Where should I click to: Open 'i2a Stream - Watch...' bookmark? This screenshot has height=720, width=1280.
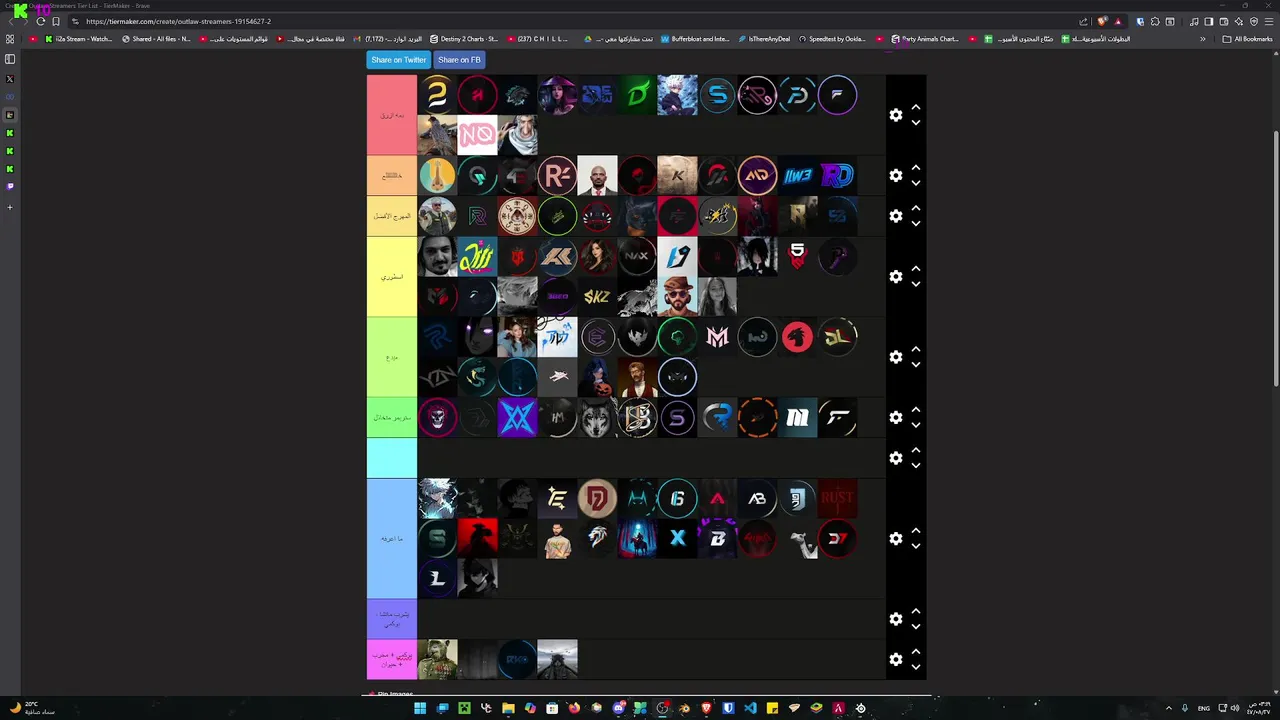click(x=79, y=39)
